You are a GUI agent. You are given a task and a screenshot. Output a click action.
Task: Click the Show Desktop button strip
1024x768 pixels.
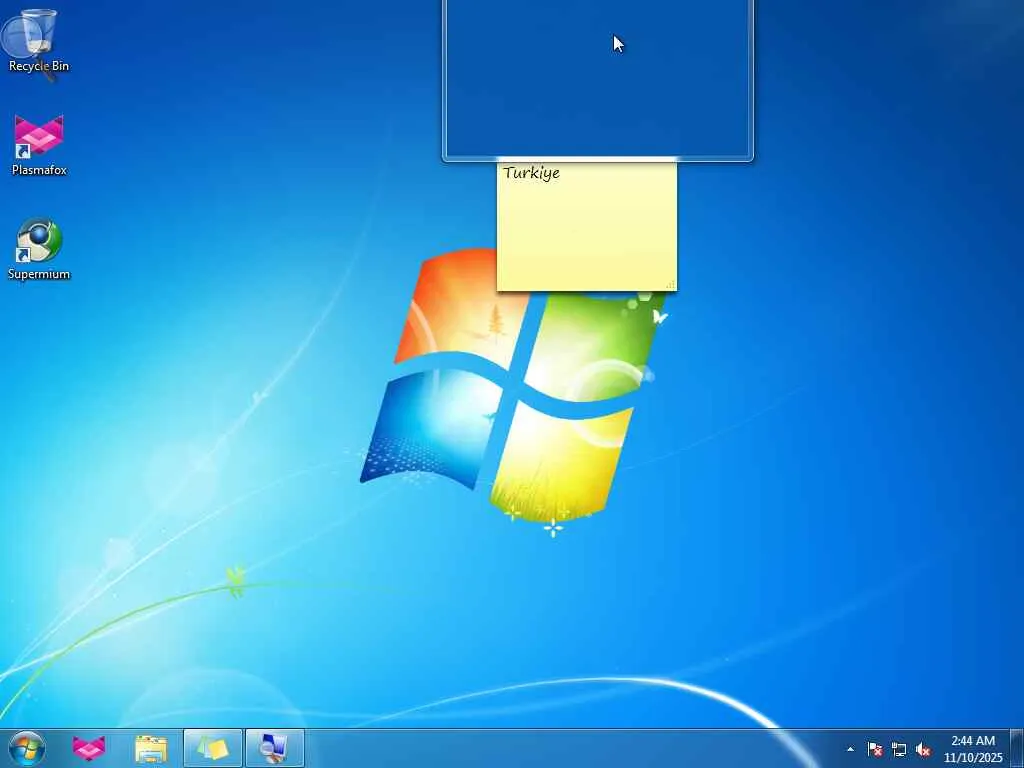point(1017,749)
